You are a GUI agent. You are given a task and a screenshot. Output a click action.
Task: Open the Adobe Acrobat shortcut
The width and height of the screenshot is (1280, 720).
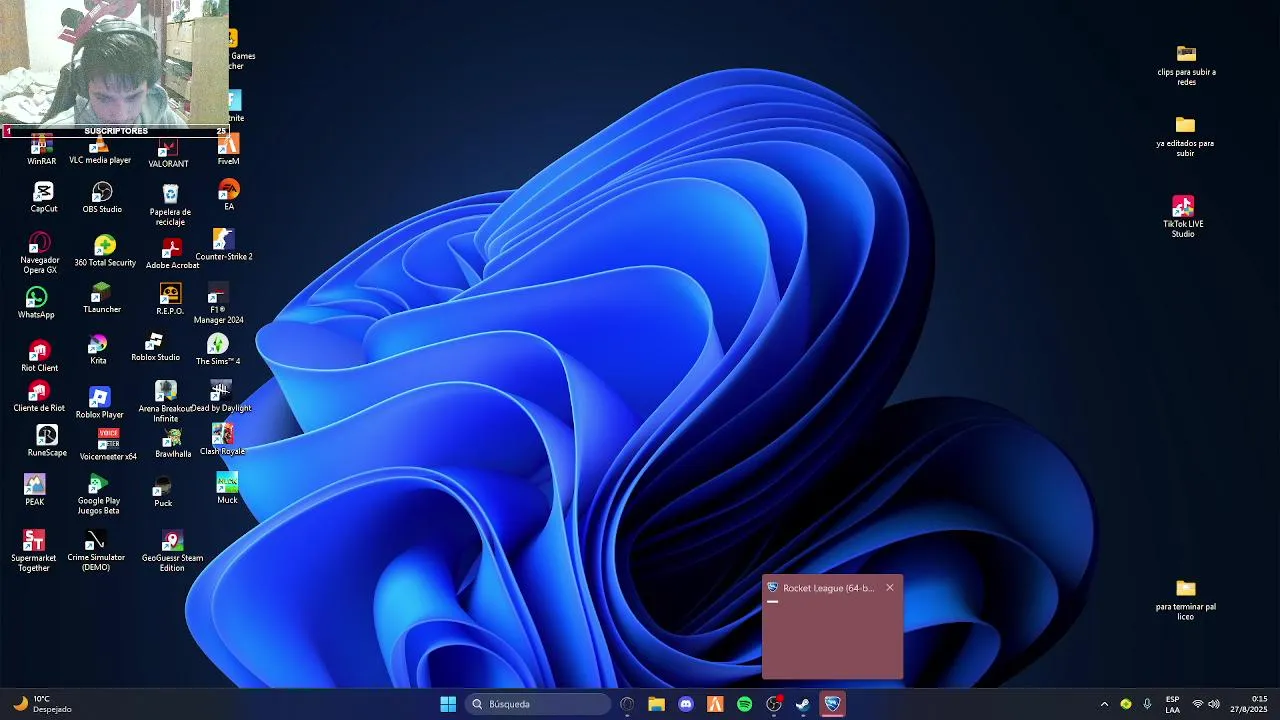point(172,254)
